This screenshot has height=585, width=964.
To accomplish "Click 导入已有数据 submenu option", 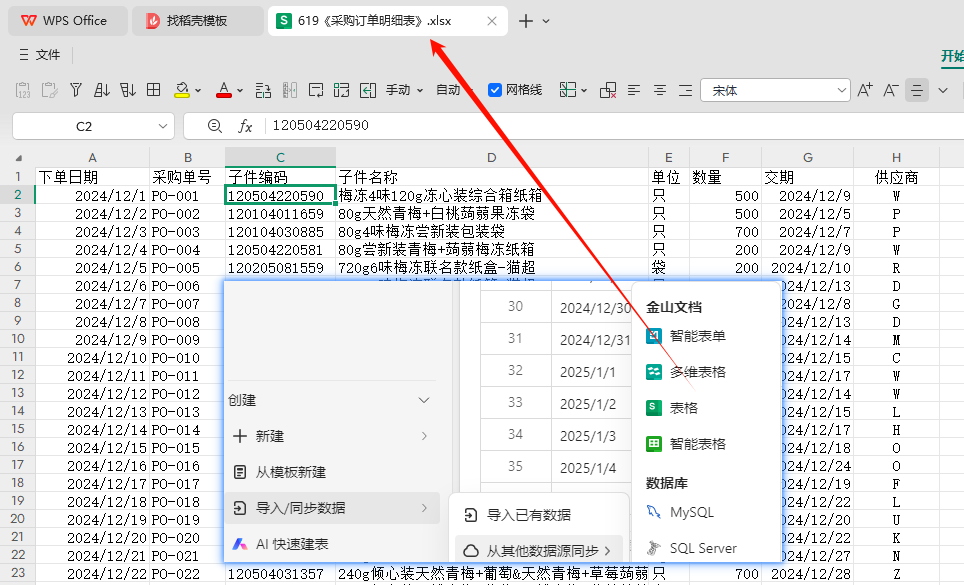I will [x=539, y=515].
